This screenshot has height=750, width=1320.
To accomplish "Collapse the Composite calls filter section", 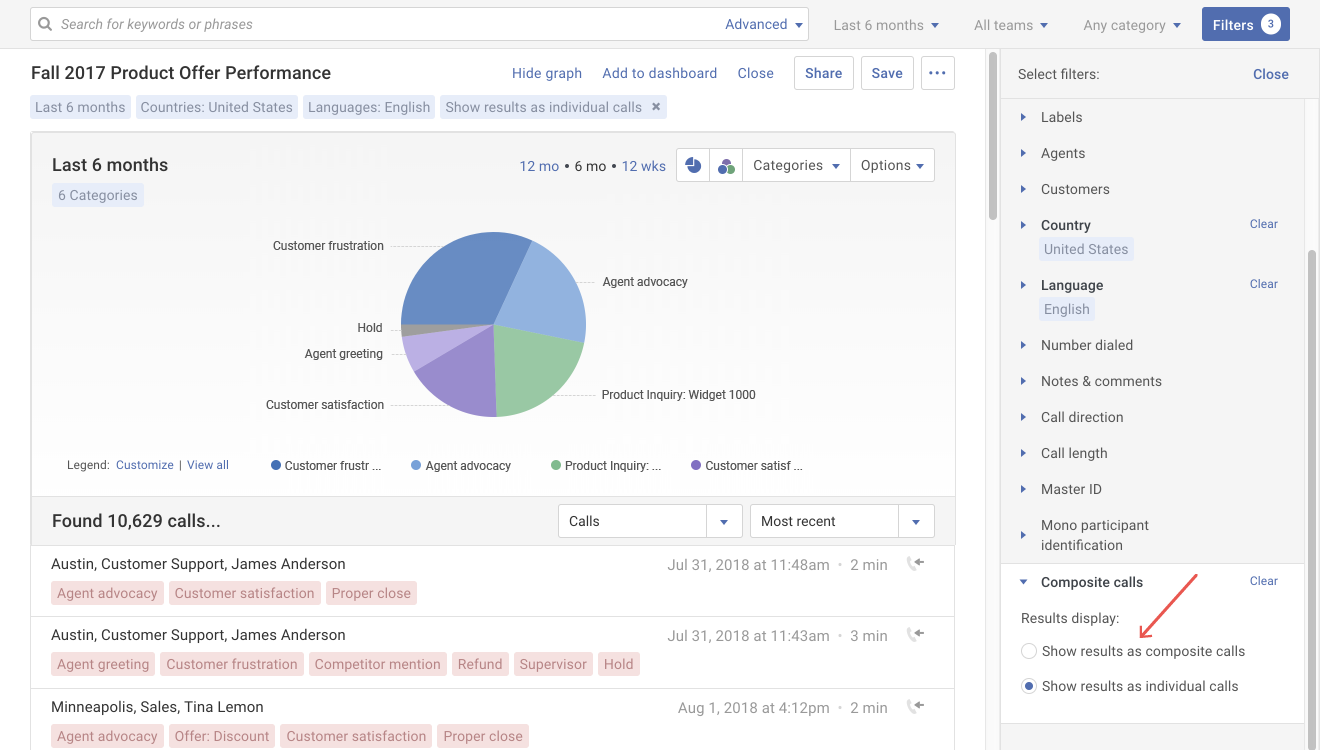I will [x=1023, y=582].
